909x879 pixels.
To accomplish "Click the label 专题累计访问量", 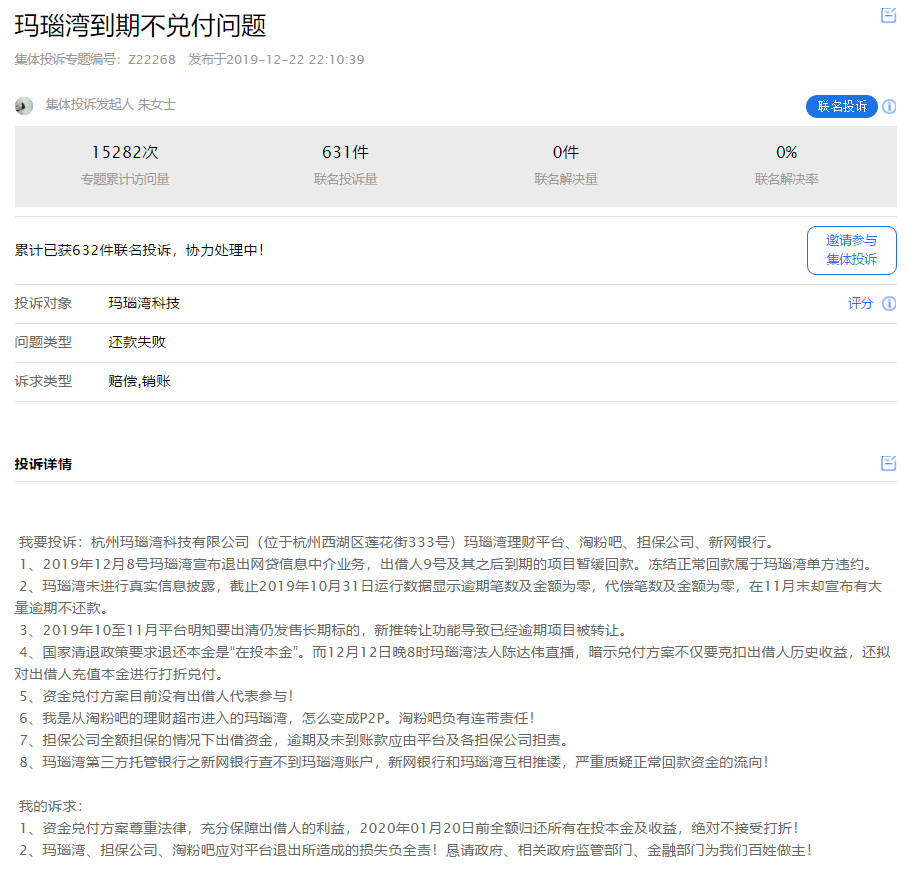I will click(125, 179).
